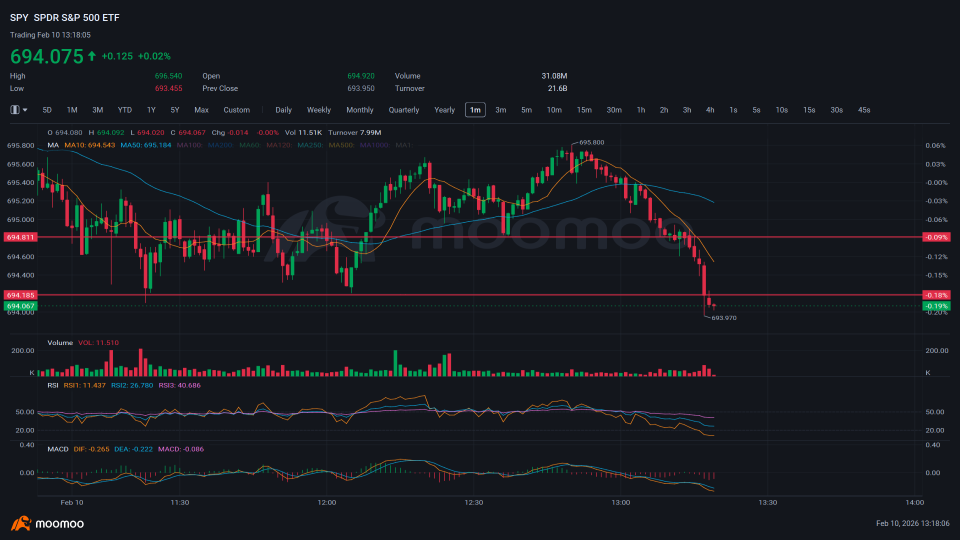Image resolution: width=960 pixels, height=540 pixels.
Task: Select the 15m interval
Action: (584, 110)
